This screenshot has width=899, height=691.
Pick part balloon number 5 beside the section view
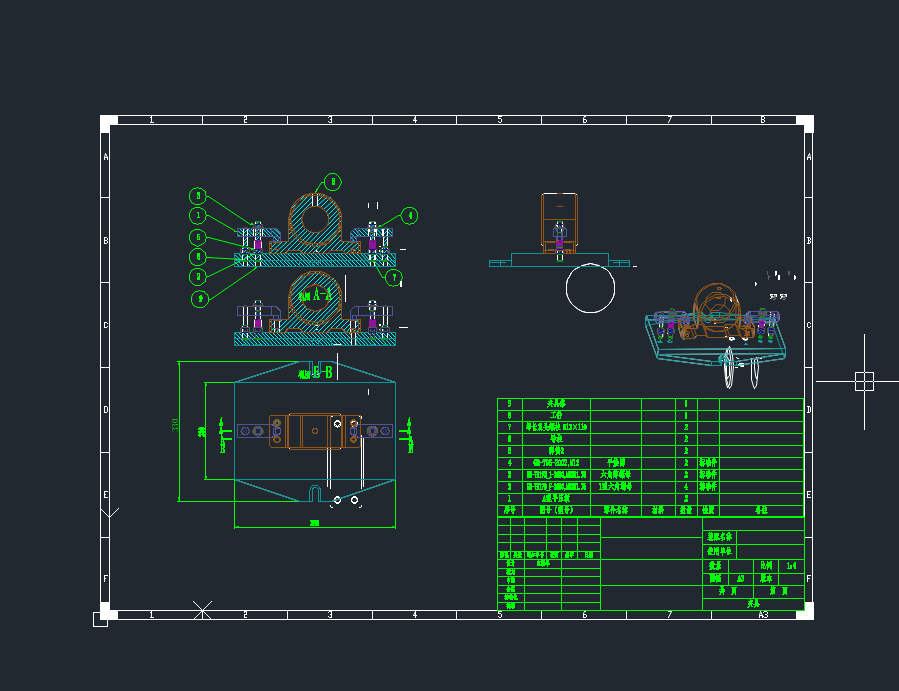198,237
